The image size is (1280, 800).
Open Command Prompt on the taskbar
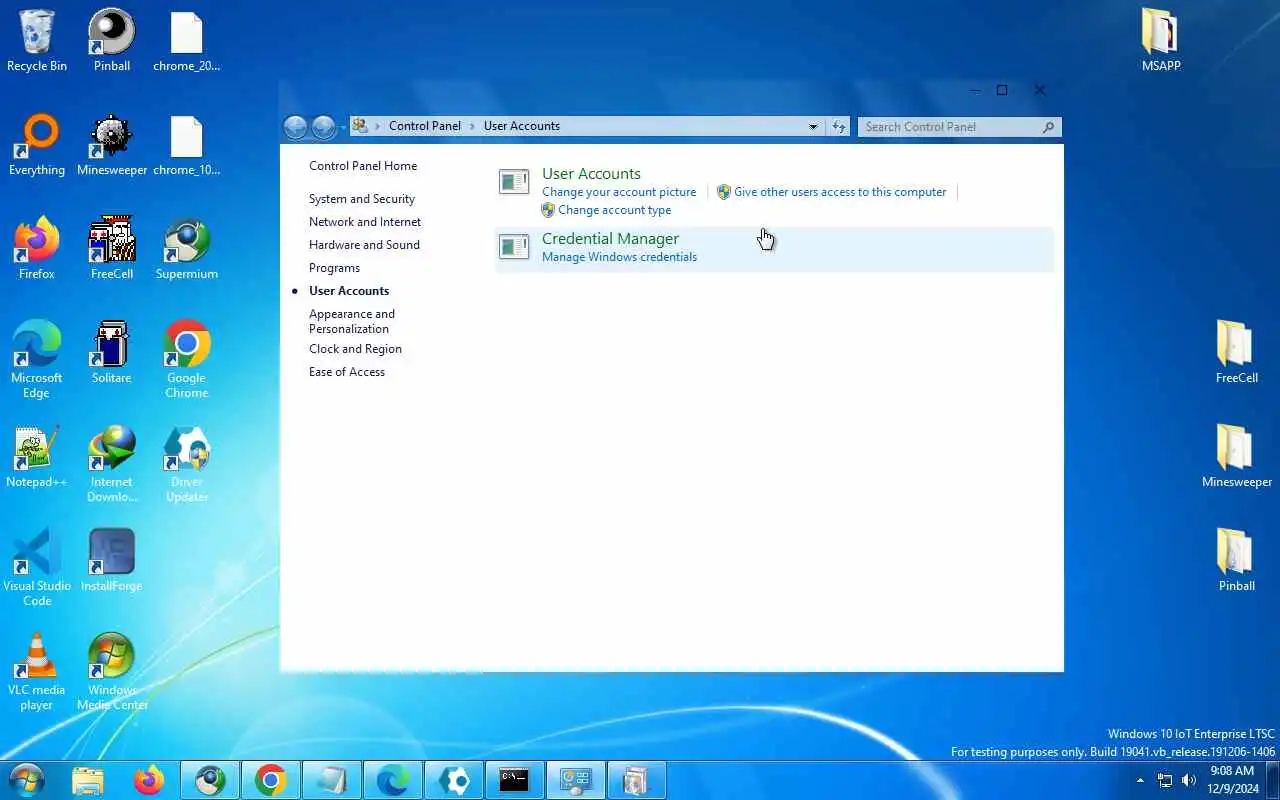514,780
